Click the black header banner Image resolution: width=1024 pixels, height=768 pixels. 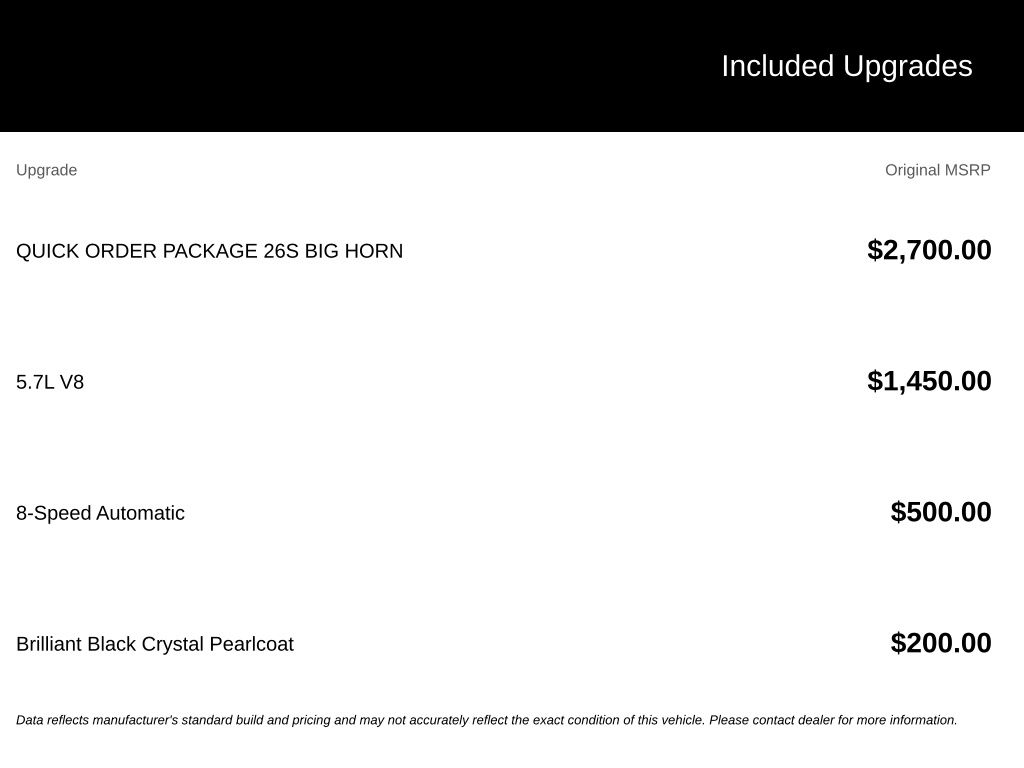coord(512,66)
